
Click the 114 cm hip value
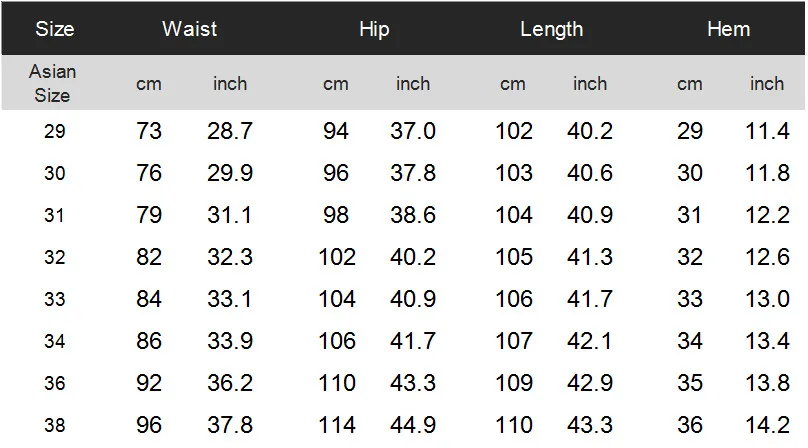[337, 425]
